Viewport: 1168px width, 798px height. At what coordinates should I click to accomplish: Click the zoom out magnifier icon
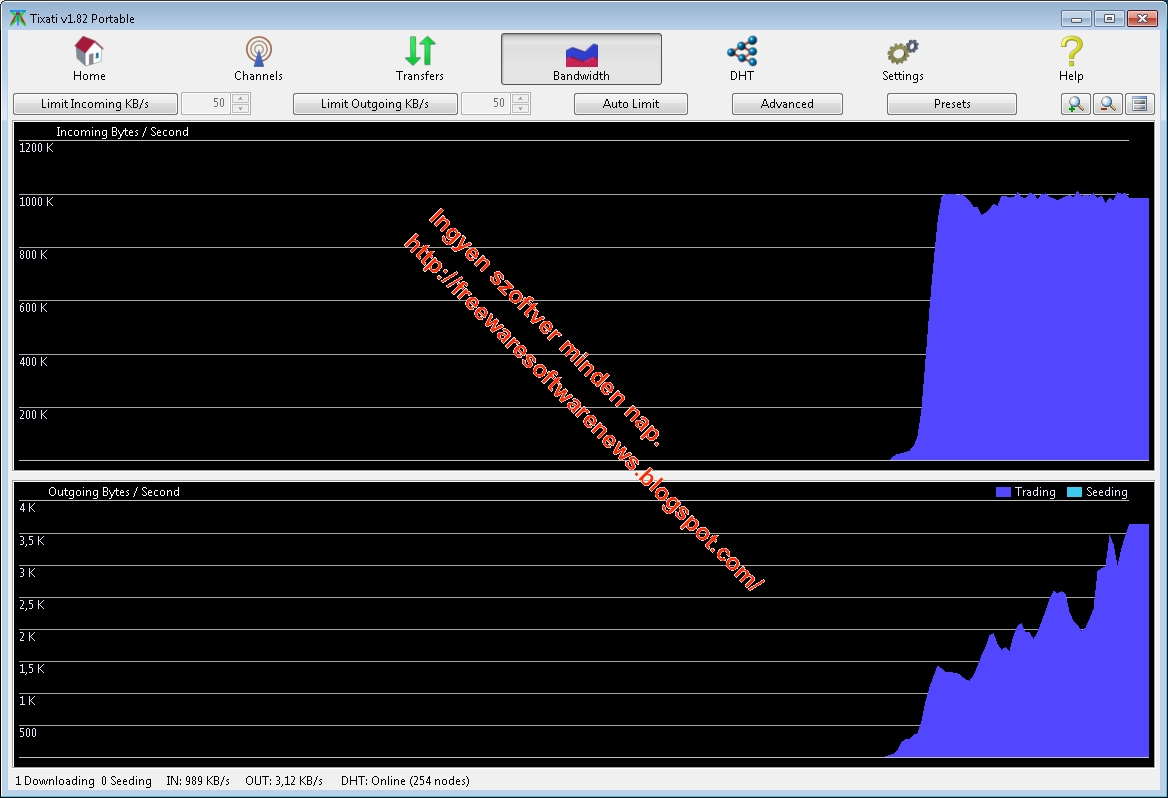pos(1108,104)
